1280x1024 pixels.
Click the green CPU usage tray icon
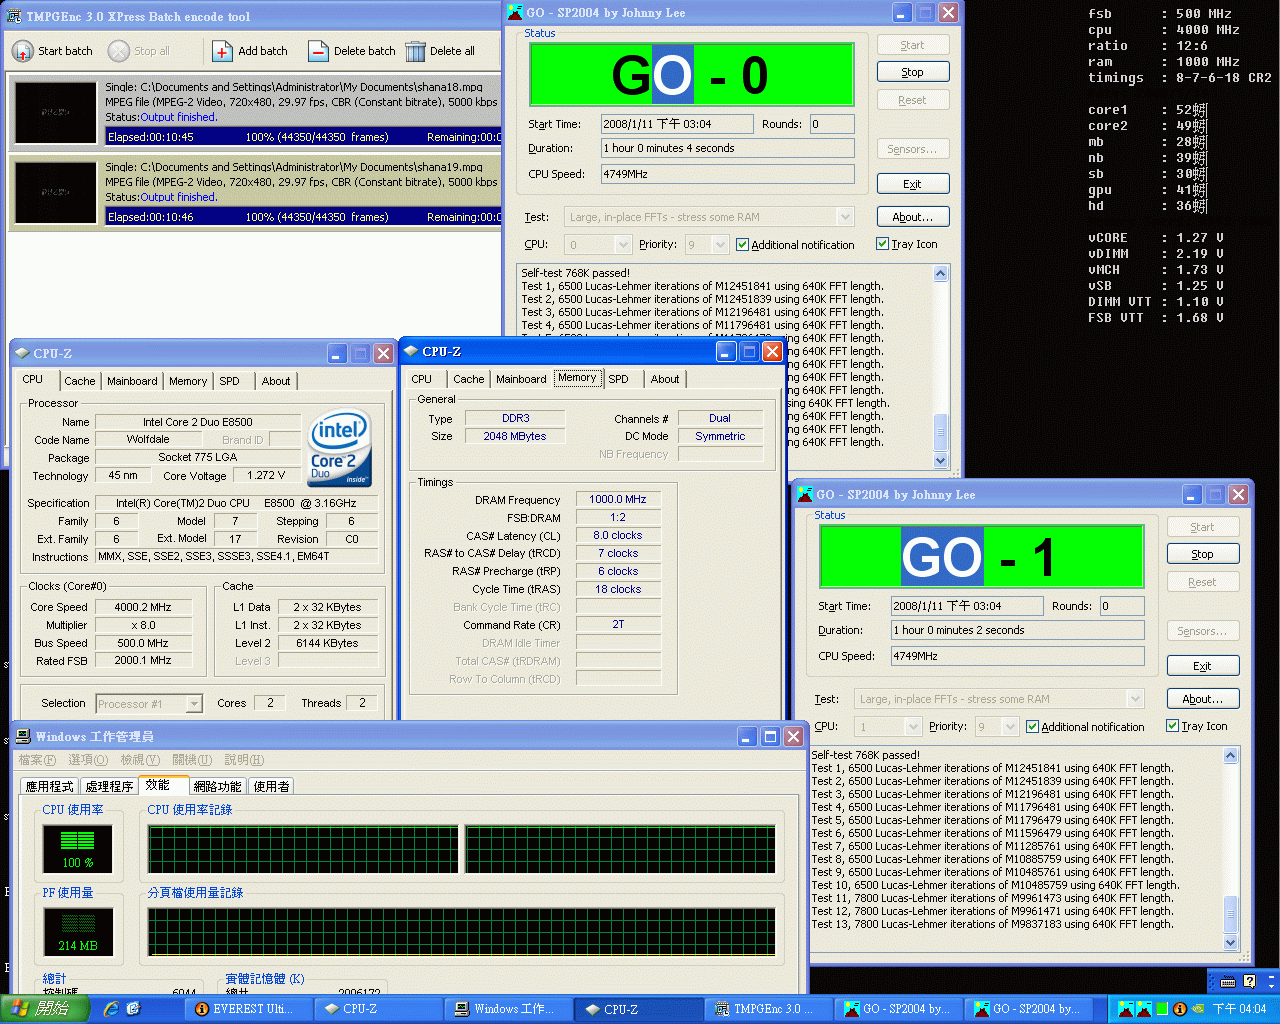tap(1162, 1009)
